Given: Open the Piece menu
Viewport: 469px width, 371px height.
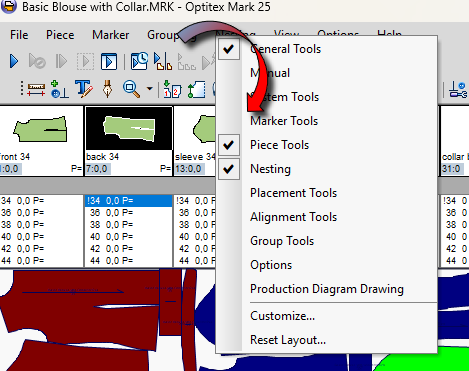Looking at the screenshot, I should click(x=60, y=35).
